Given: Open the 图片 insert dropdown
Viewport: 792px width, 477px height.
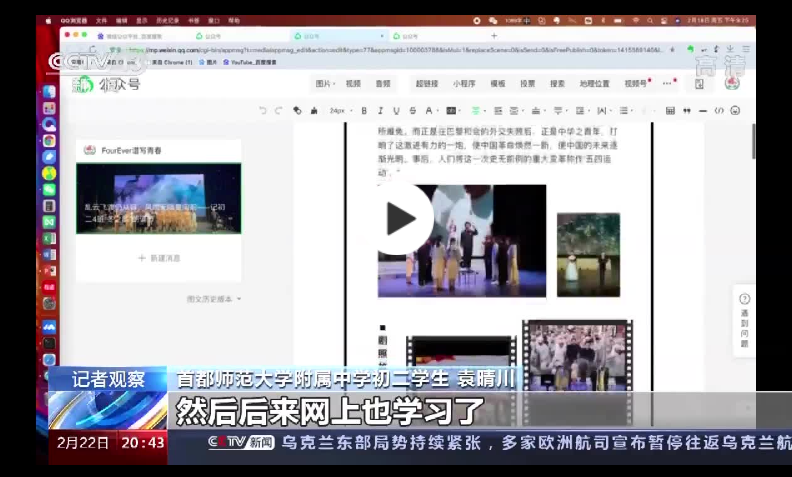Looking at the screenshot, I should 325,84.
